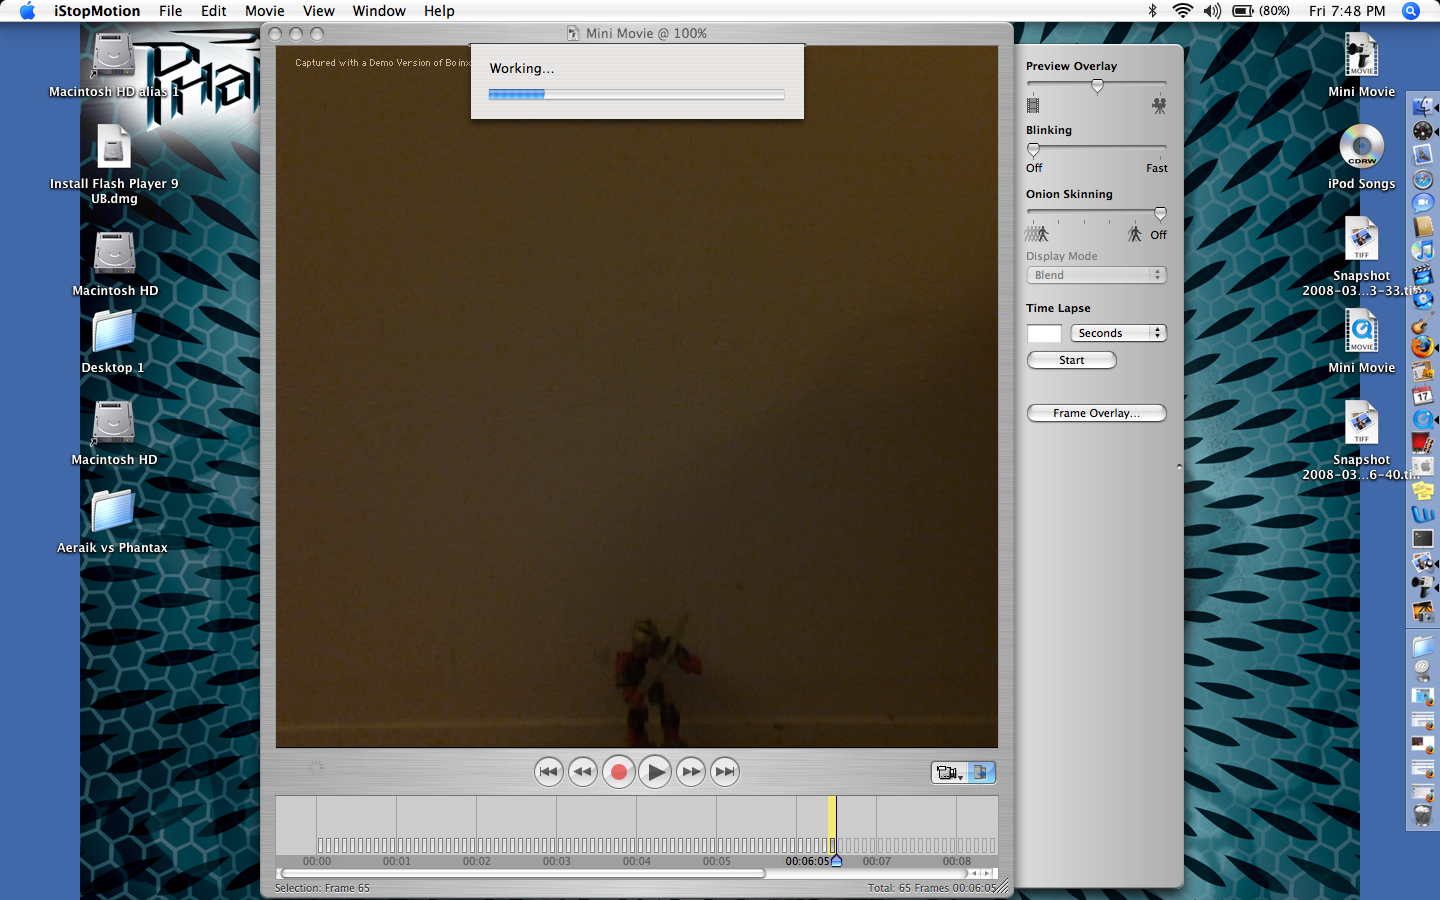
Task: Jump to the first frame with skip-back button
Action: click(548, 772)
